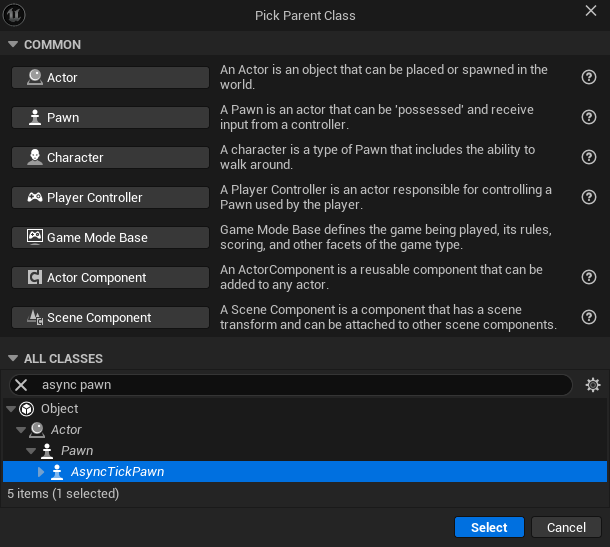Viewport: 610px width, 547px height.
Task: Click the Unreal Engine logo icon
Action: click(14, 15)
